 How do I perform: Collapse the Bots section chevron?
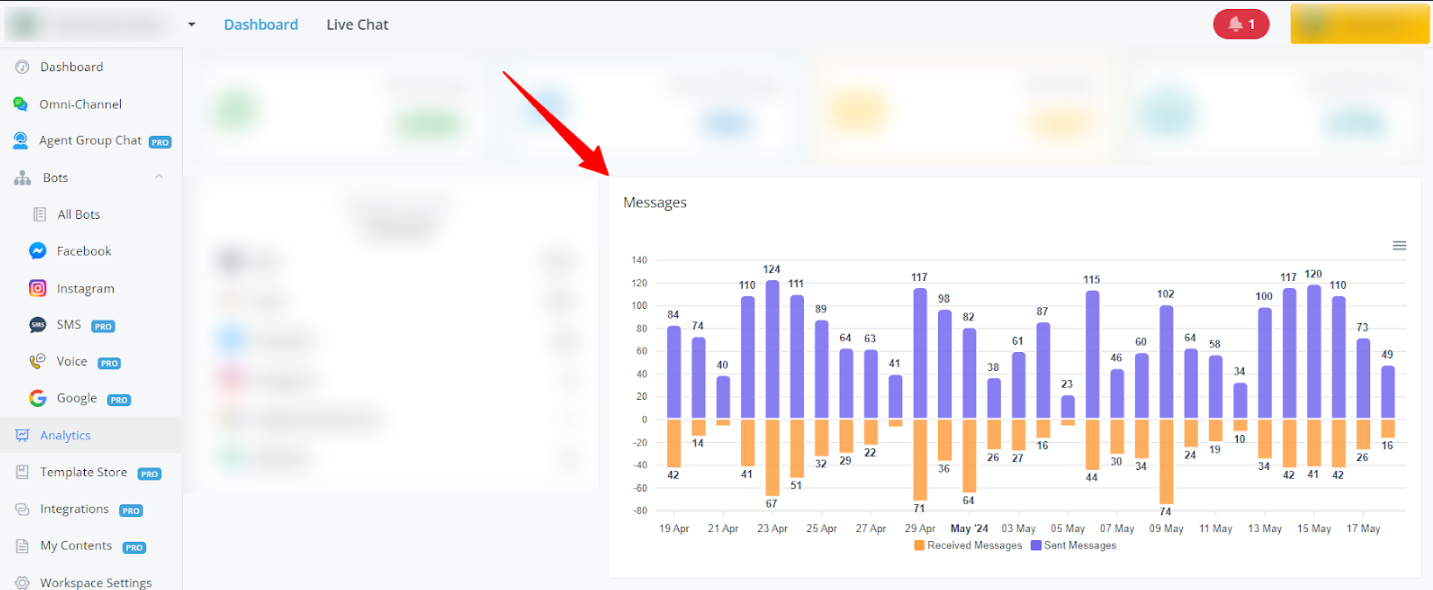click(158, 177)
